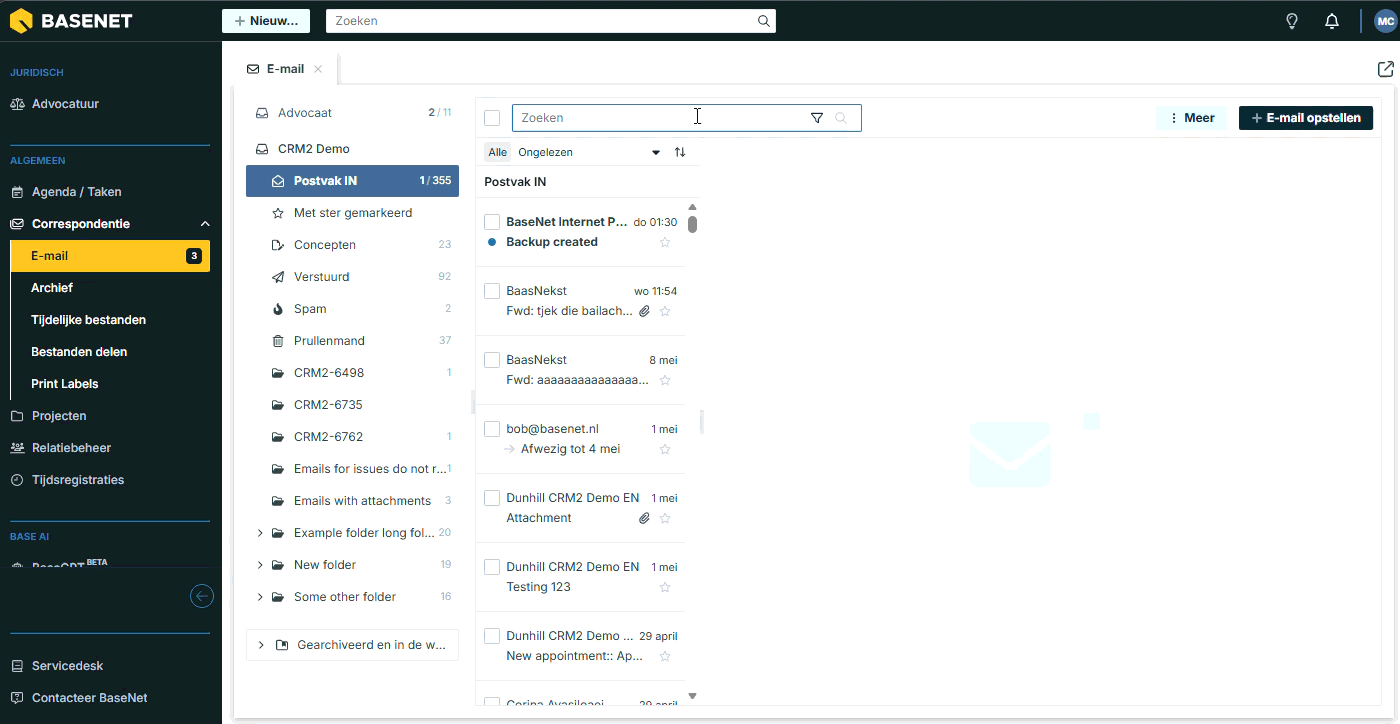Check the Testing 123 email checkbox
This screenshot has width=1400, height=724.
click(x=492, y=567)
